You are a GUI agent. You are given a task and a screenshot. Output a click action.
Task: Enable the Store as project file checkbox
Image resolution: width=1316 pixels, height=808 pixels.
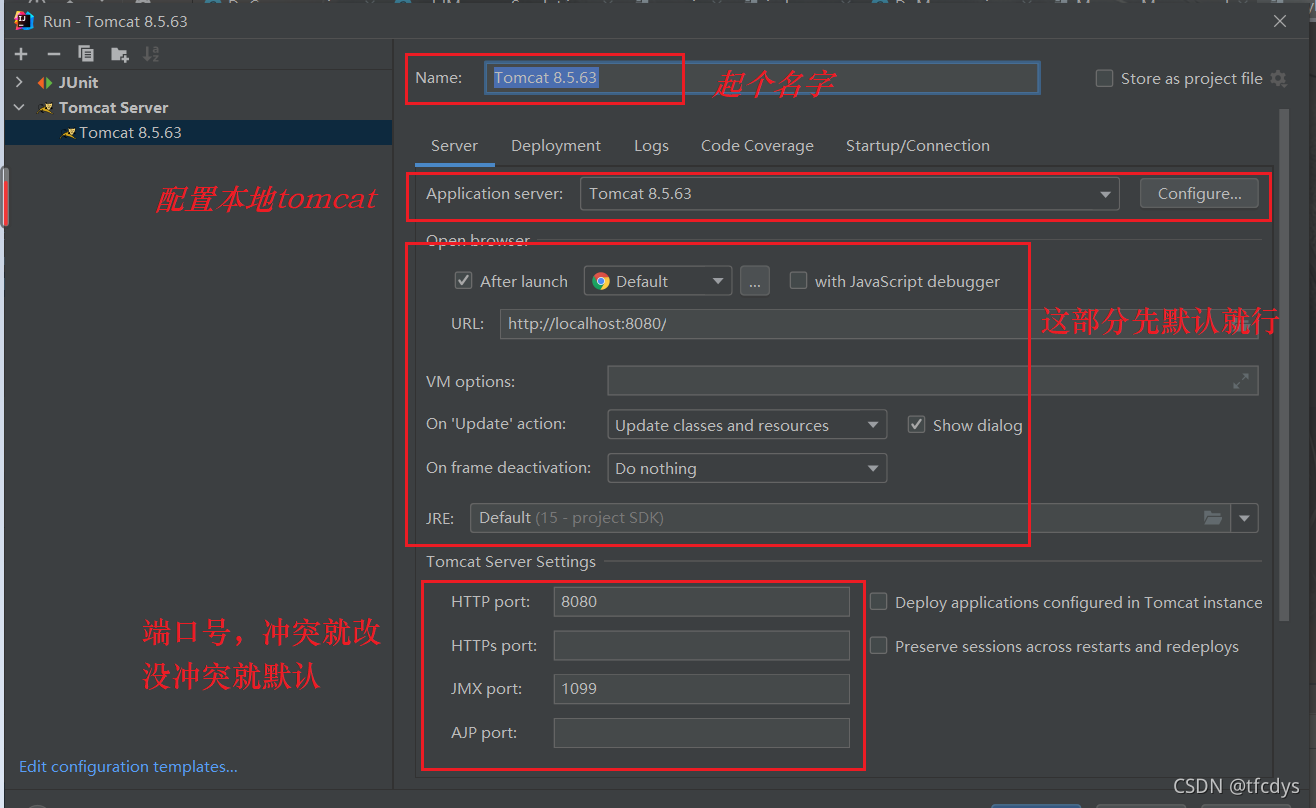tap(1104, 78)
